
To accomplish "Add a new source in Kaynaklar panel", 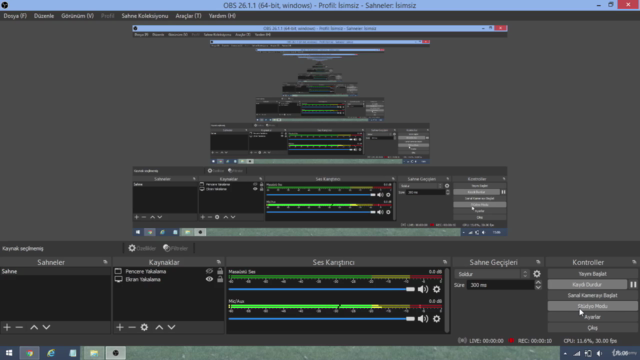I will coord(120,327).
